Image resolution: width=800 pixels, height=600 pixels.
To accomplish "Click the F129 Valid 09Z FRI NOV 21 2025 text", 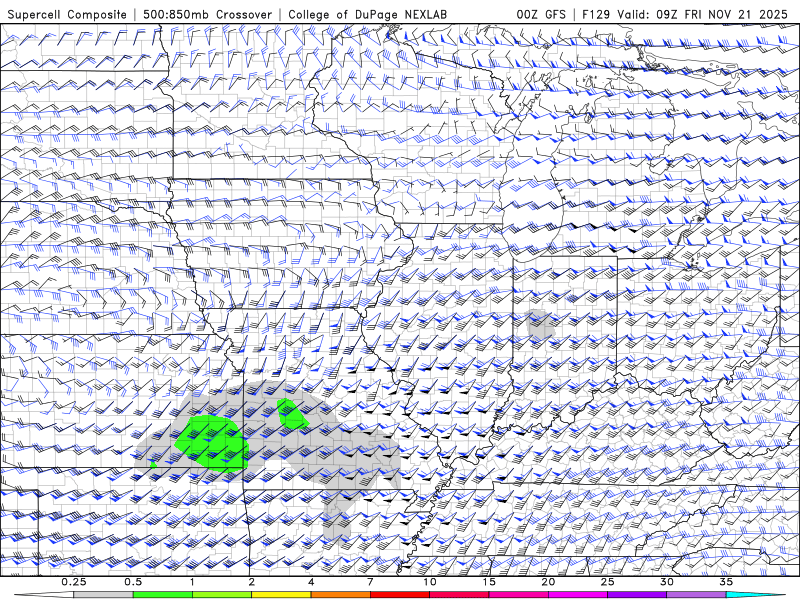I will pos(685,14).
